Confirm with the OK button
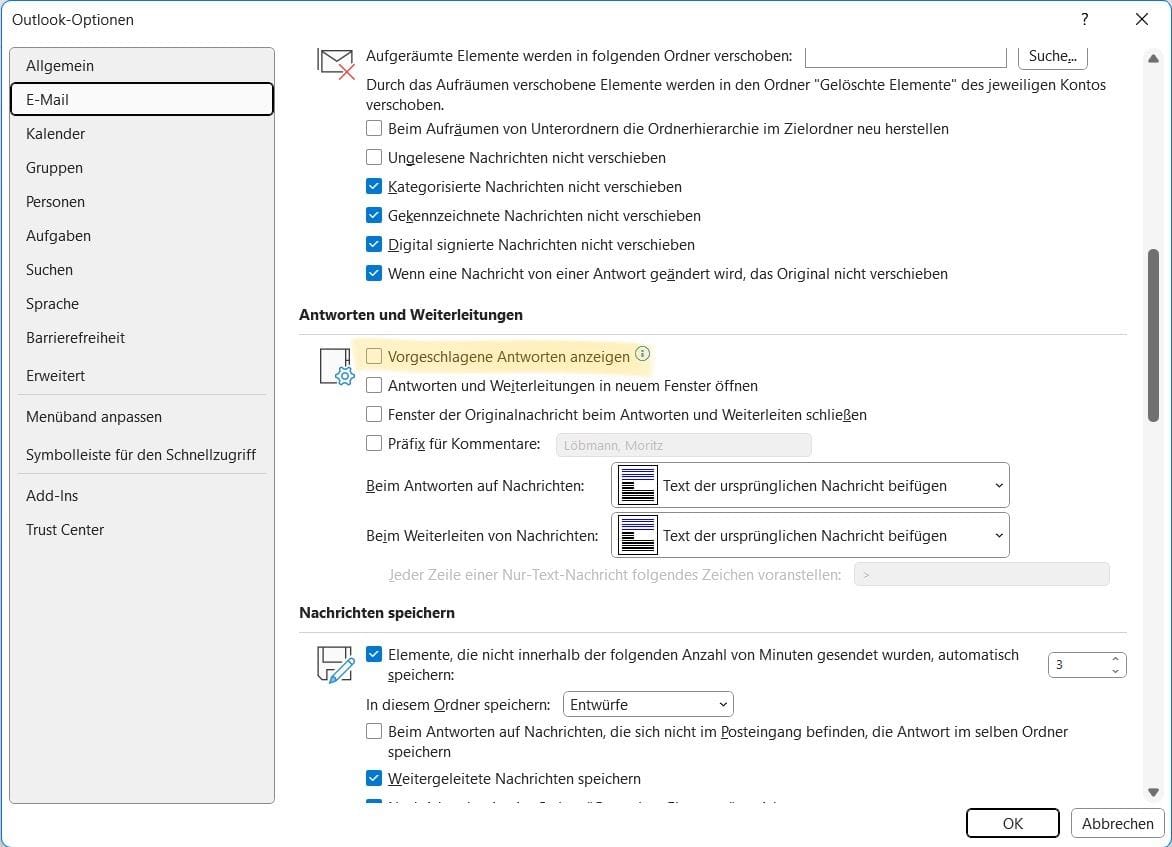This screenshot has height=847, width=1172. (x=1012, y=823)
